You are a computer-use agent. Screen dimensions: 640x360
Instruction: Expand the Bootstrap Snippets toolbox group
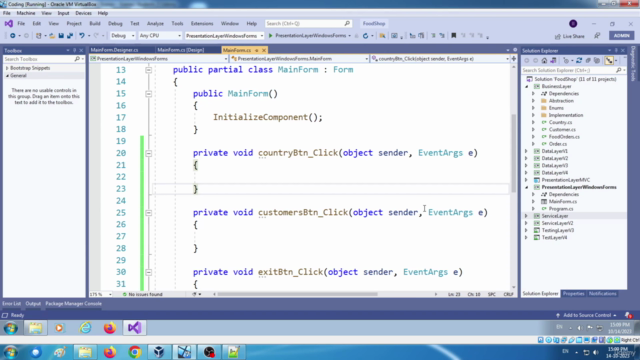click(7, 68)
